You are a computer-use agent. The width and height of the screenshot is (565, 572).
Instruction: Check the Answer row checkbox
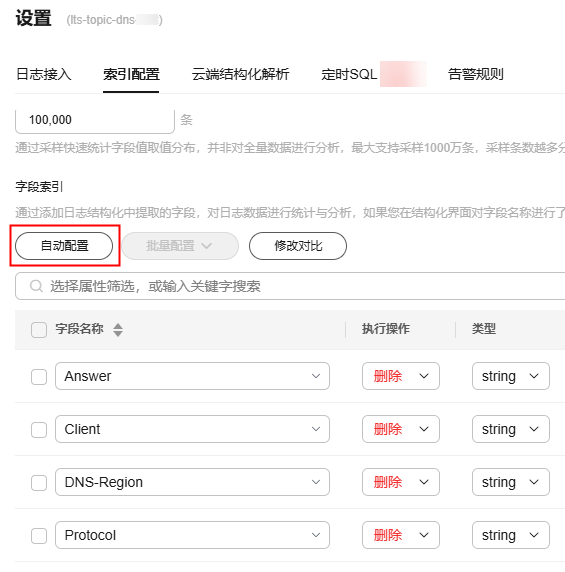[39, 377]
